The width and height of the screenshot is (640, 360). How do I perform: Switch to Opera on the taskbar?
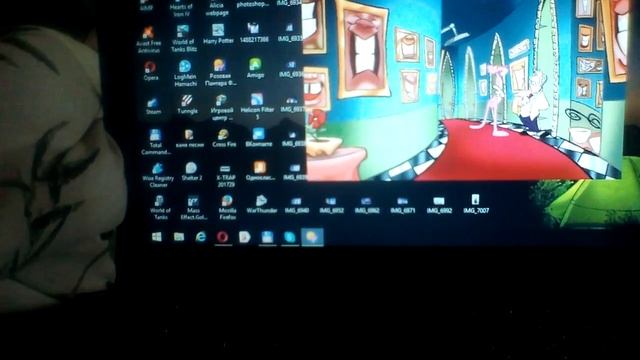click(x=222, y=237)
